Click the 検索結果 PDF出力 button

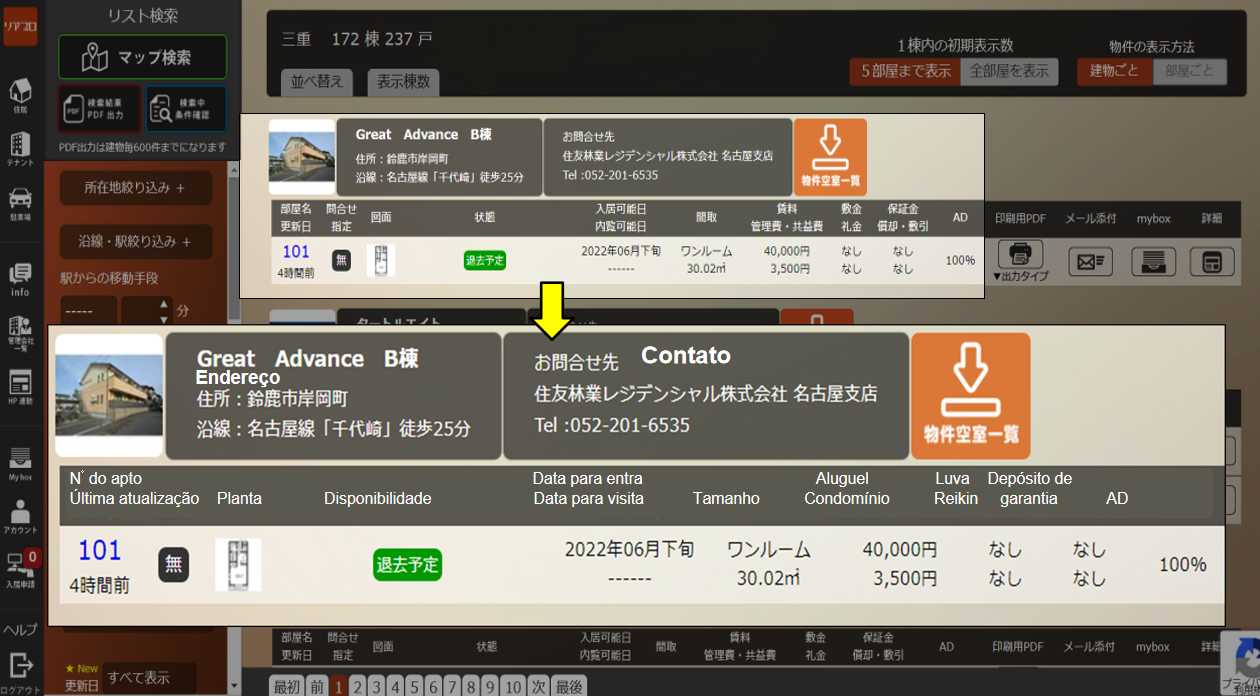coord(100,110)
